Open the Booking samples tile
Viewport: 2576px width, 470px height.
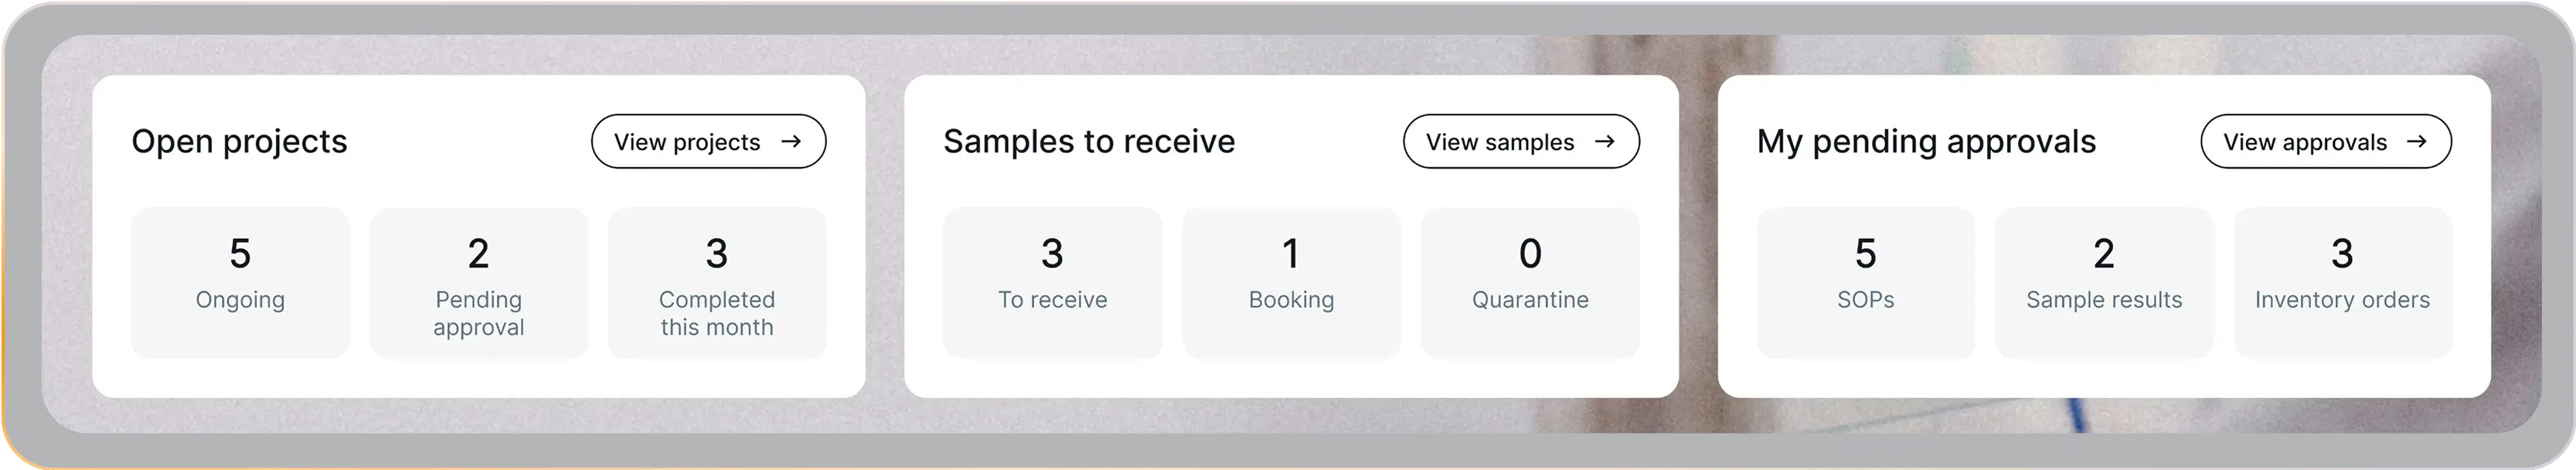(1291, 283)
